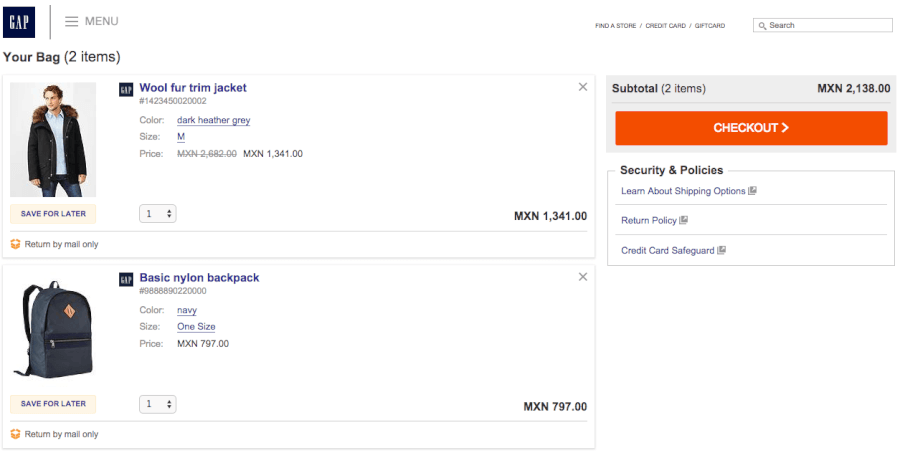Save the jacket for later
This screenshot has height=453, width=900.
[53, 214]
